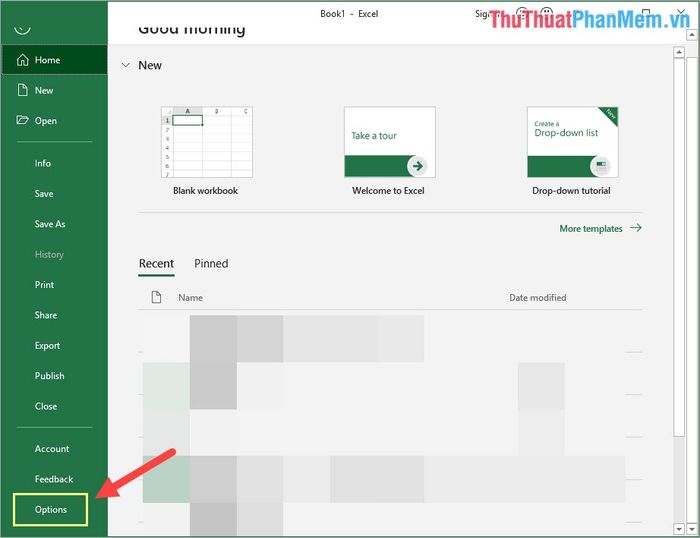Click the inner scrollbar down arrow
This screenshot has height=538, width=700.
point(679,529)
